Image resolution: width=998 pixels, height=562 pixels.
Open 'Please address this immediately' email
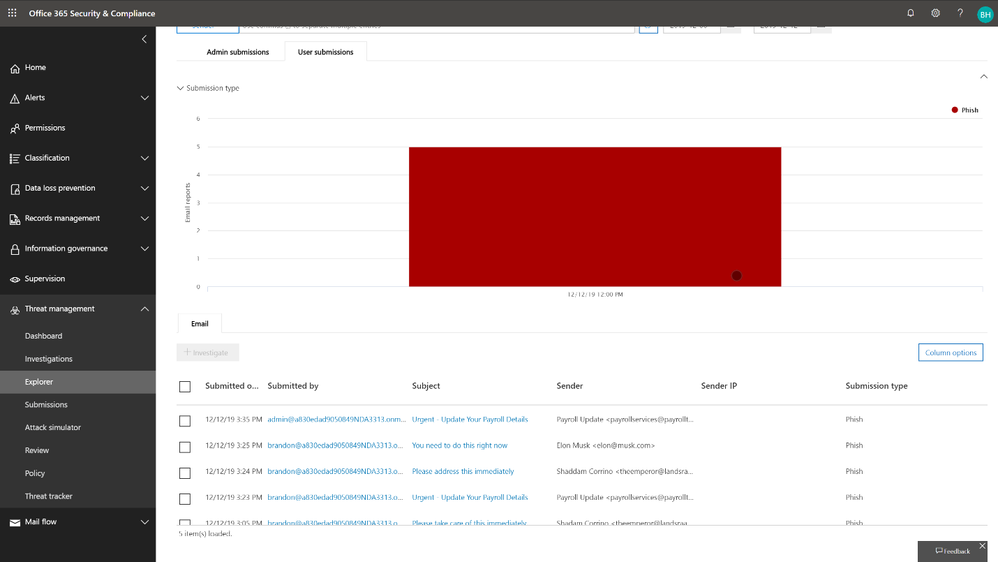[463, 472]
